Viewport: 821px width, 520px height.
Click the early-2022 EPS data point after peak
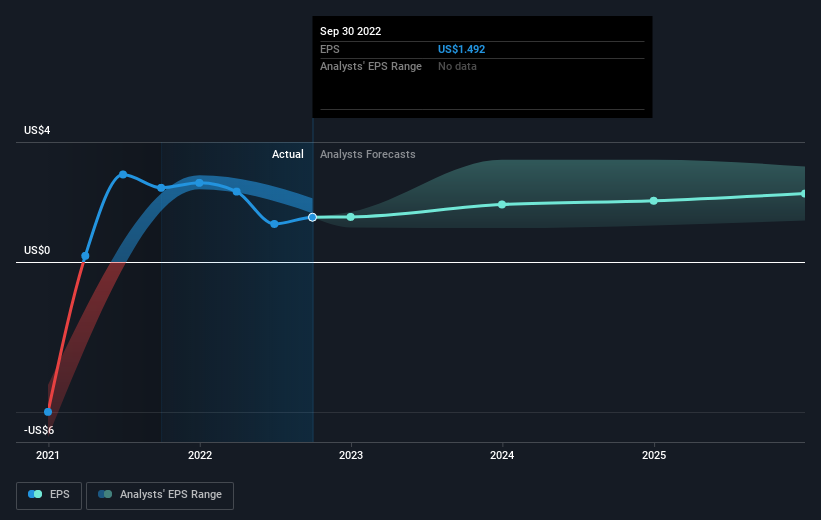tap(237, 192)
